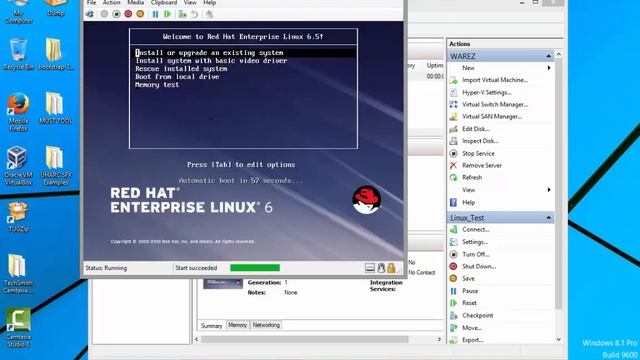This screenshot has width=640, height=360.
Task: Click the green Reset toolbar icon
Action: 167,14
